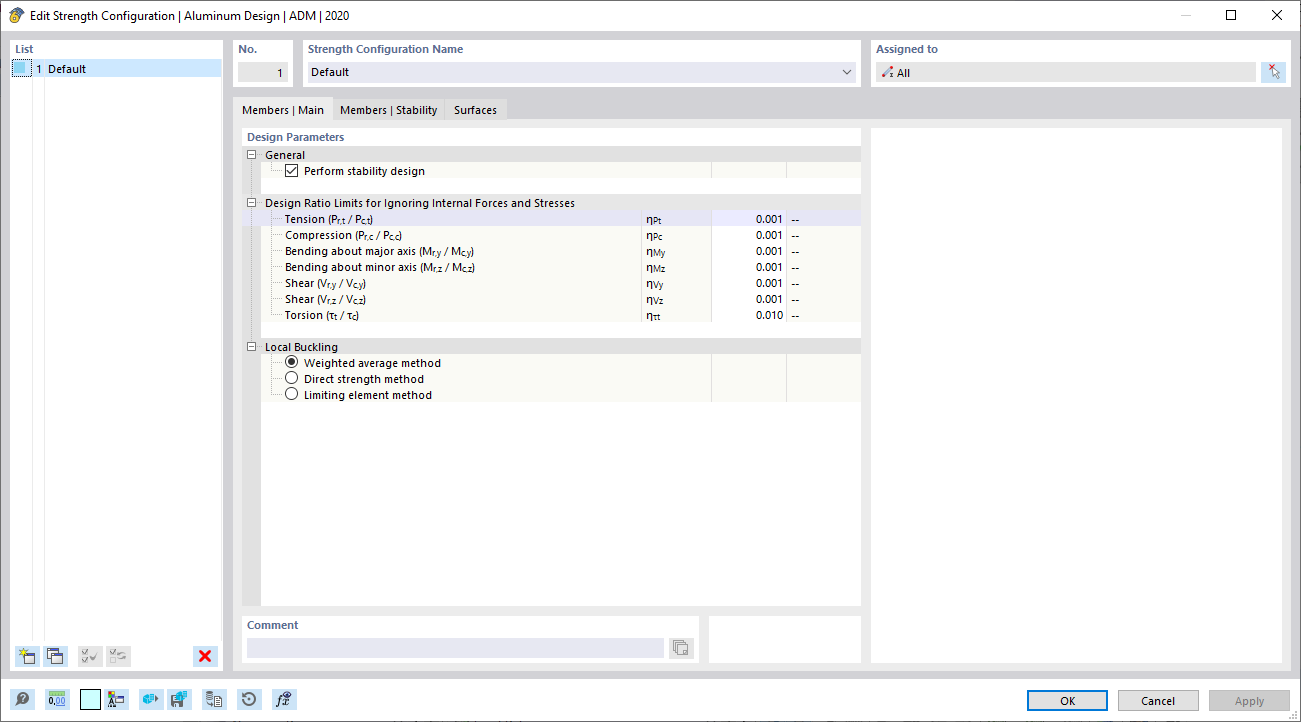This screenshot has height=722, width=1301.
Task: Click the pick assigned objects icon near Assigned to
Action: pos(1274,71)
